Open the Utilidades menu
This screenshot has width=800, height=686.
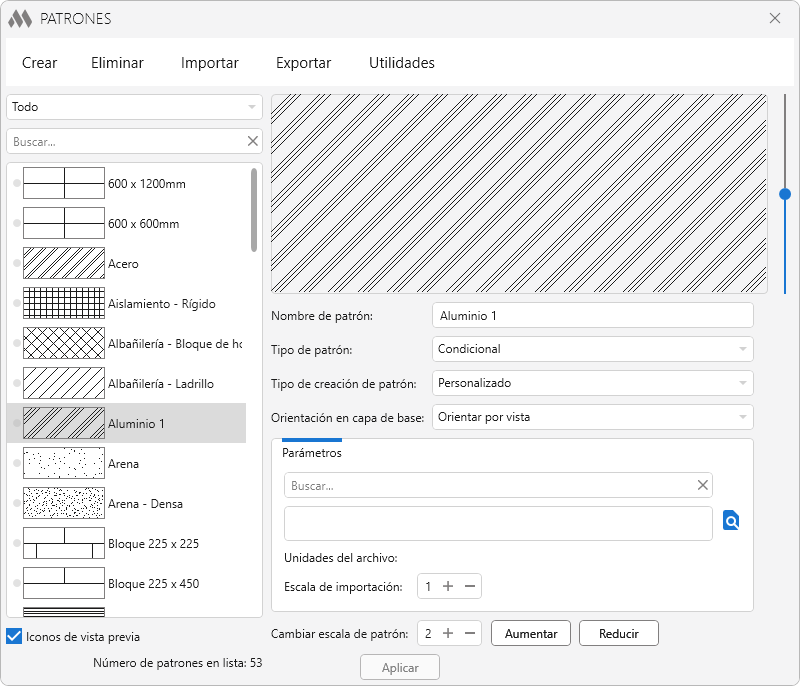(x=401, y=63)
